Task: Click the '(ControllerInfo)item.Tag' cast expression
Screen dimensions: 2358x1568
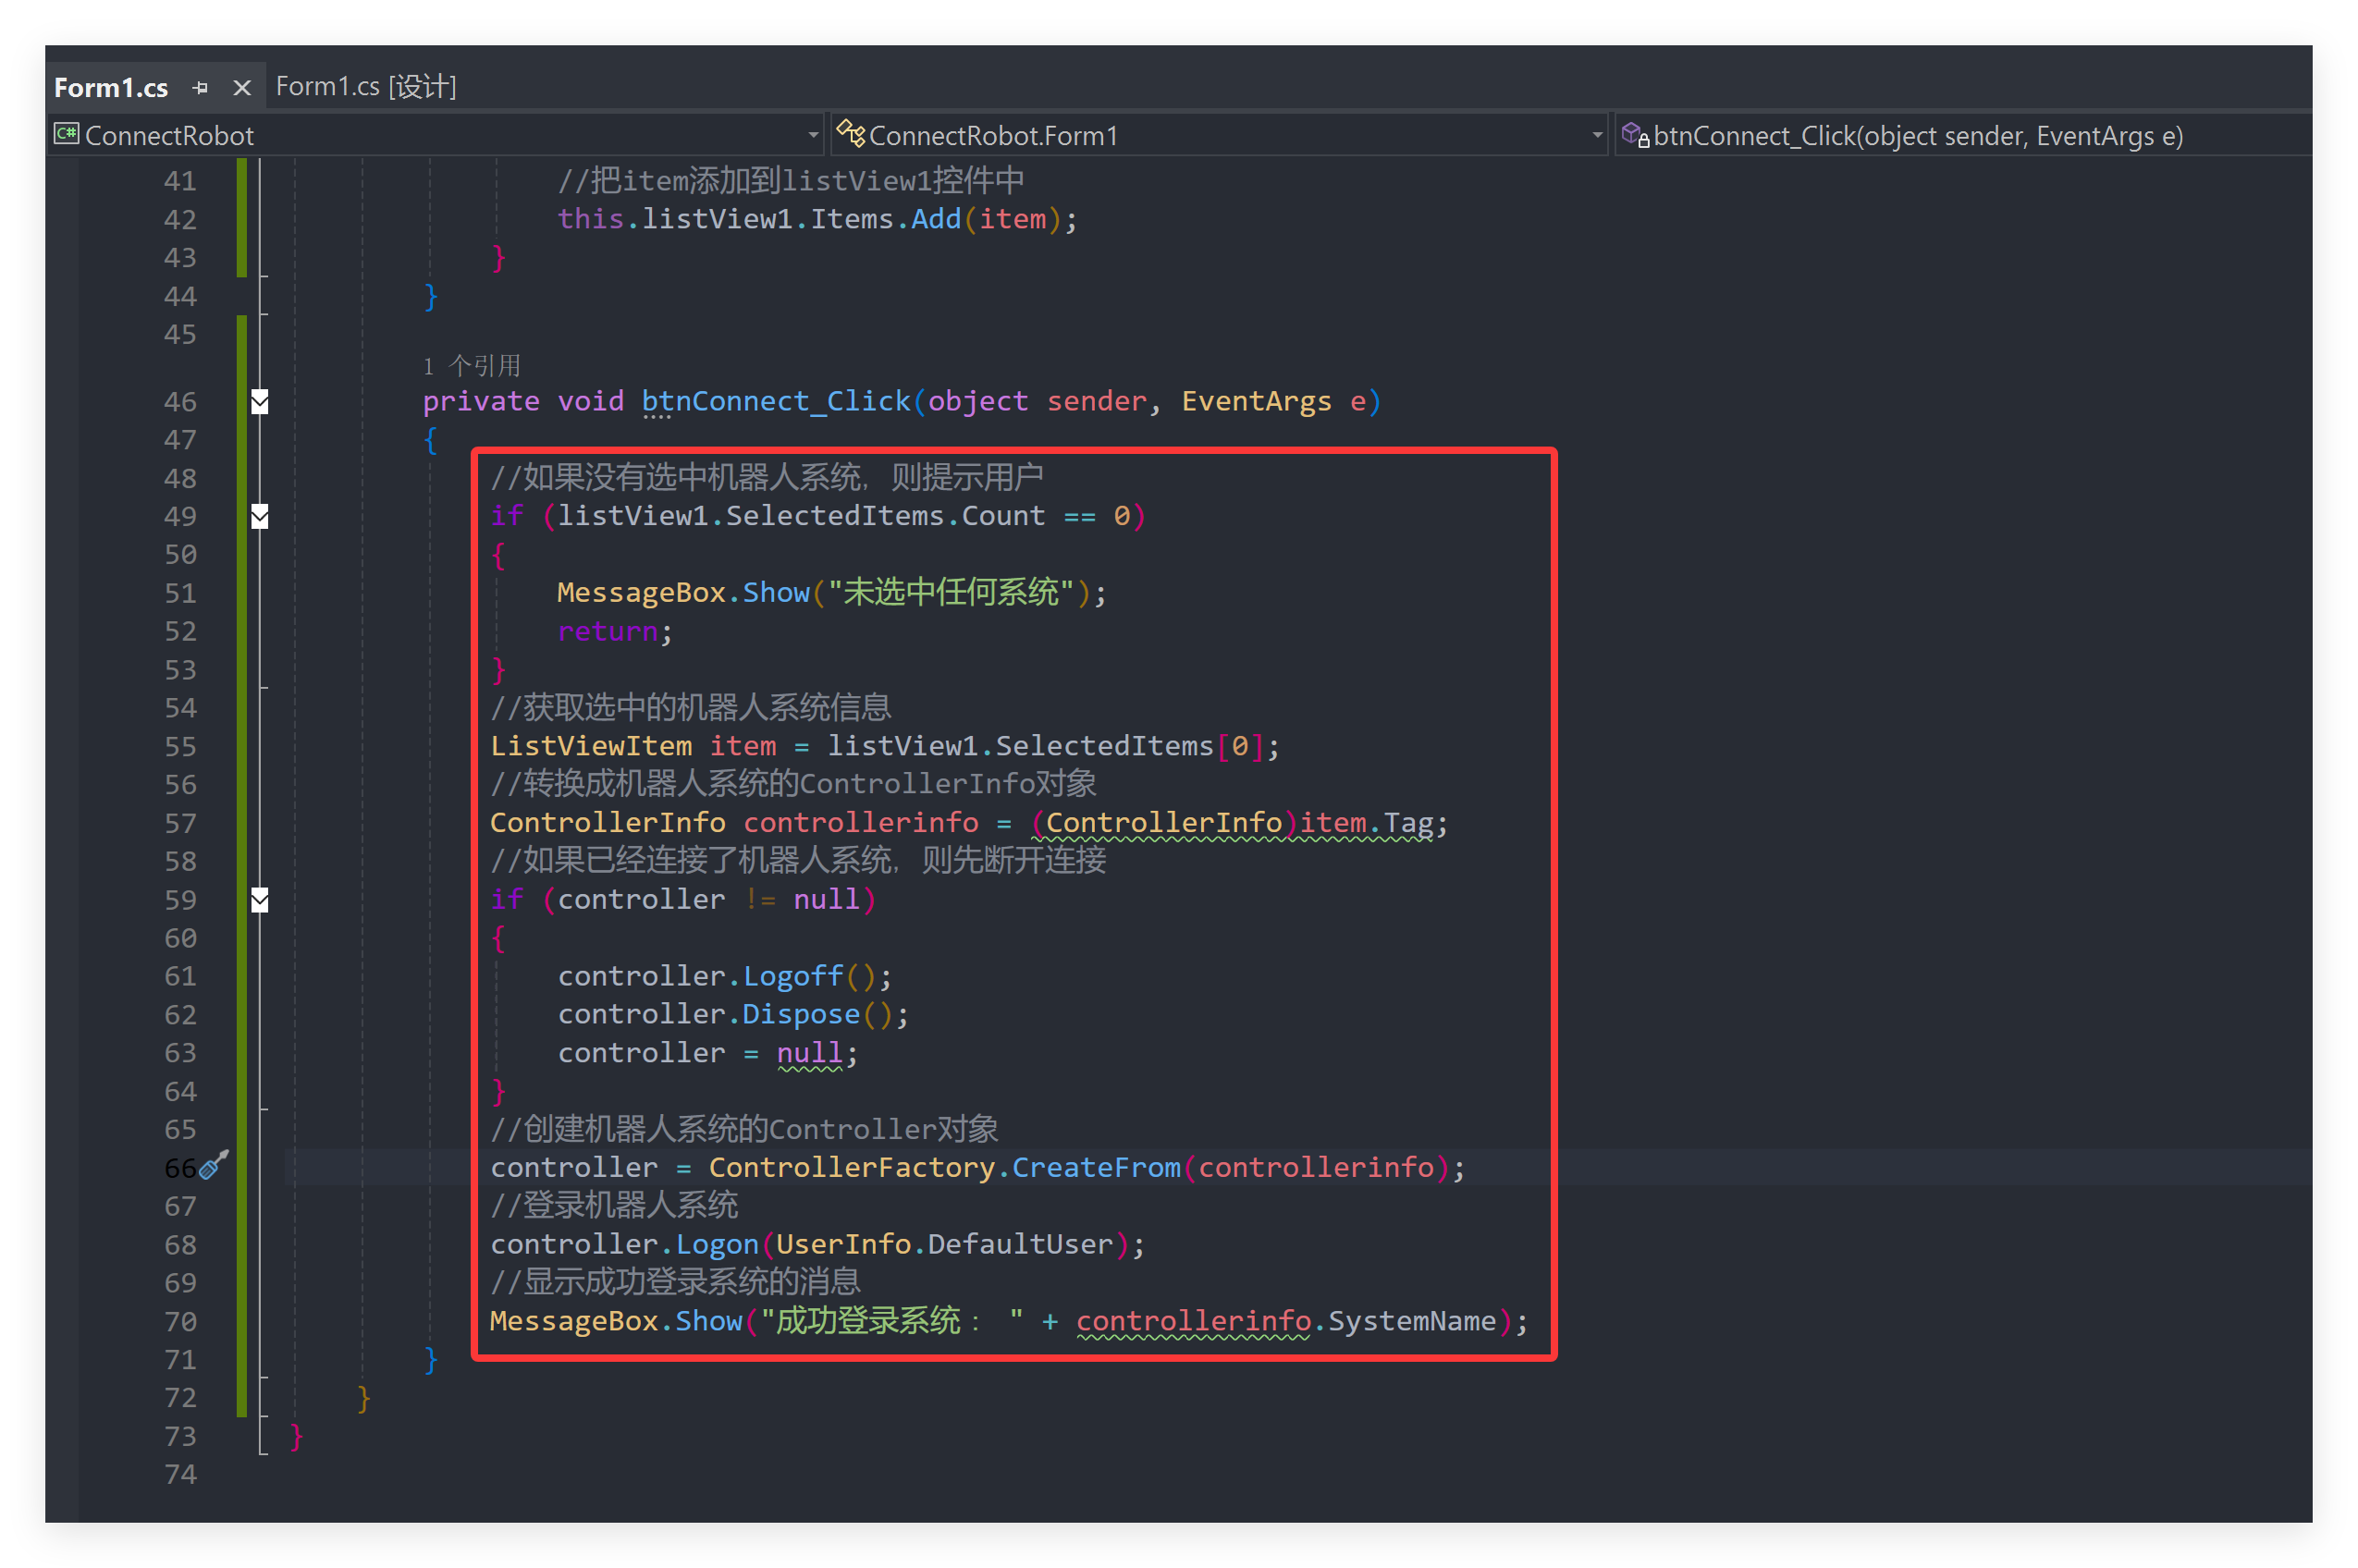Action: (x=1232, y=823)
